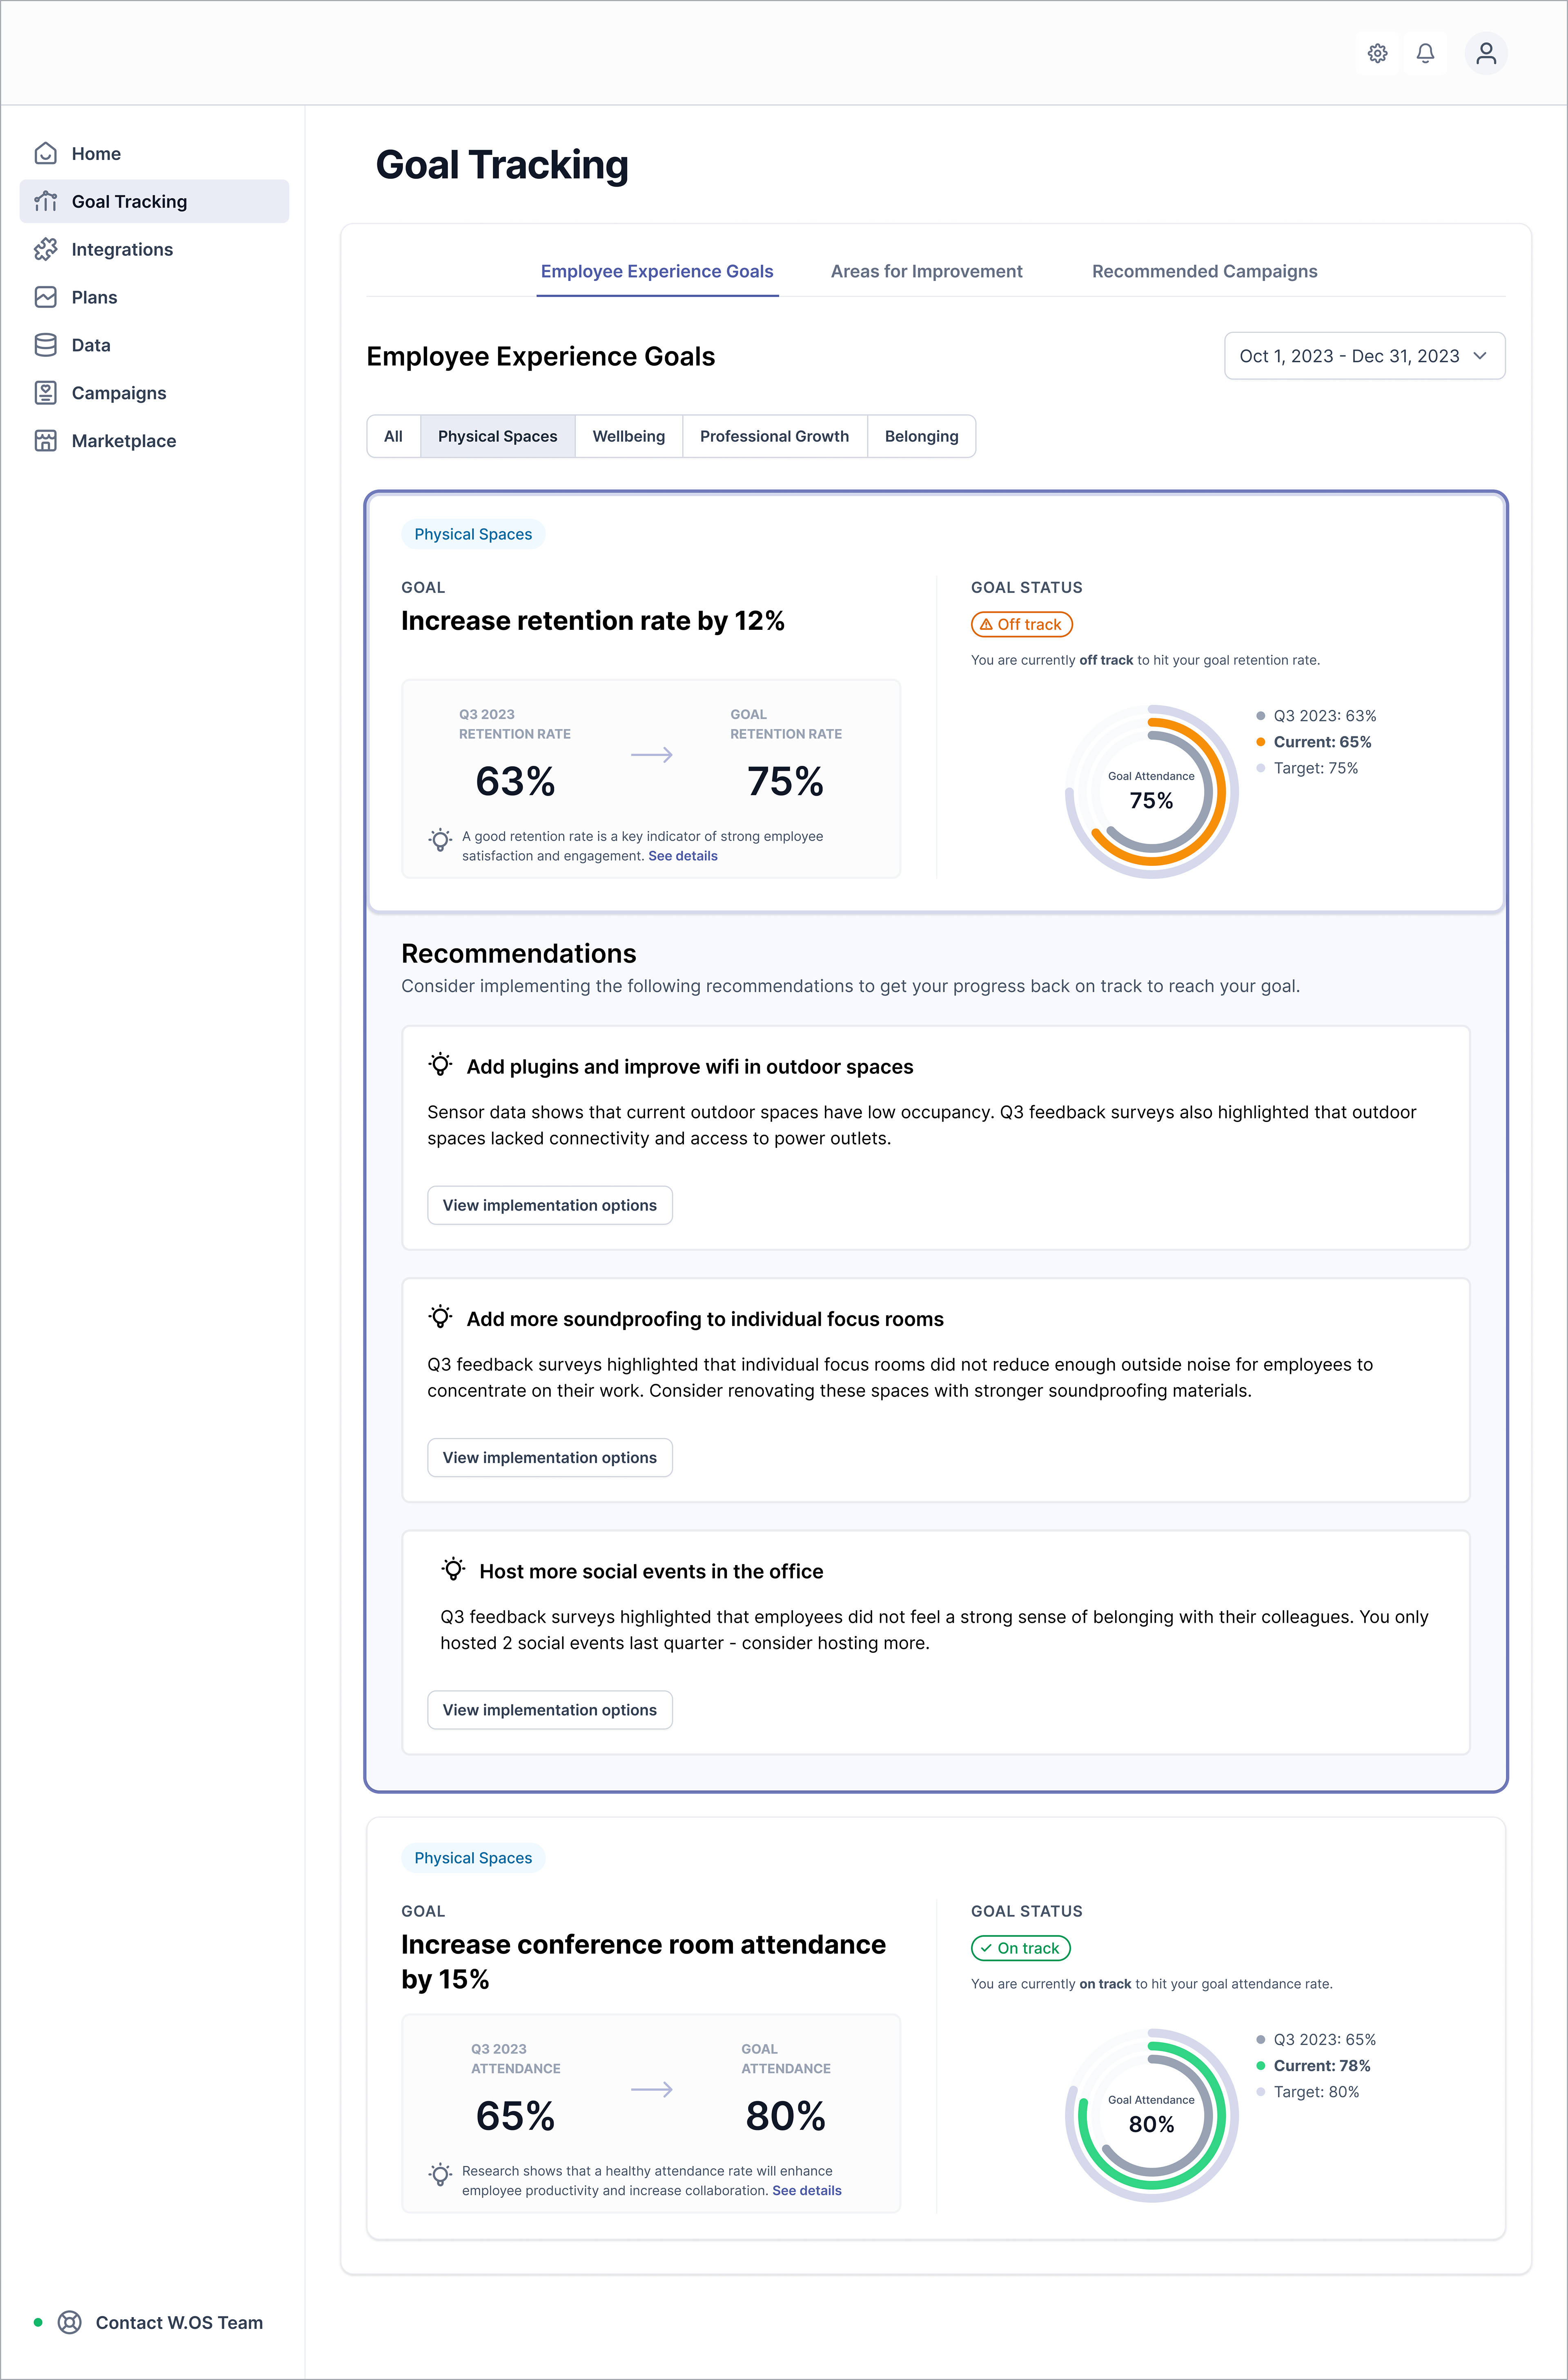Click lightbulb icon in retention rate note
The width and height of the screenshot is (1568, 2380).
coord(440,840)
